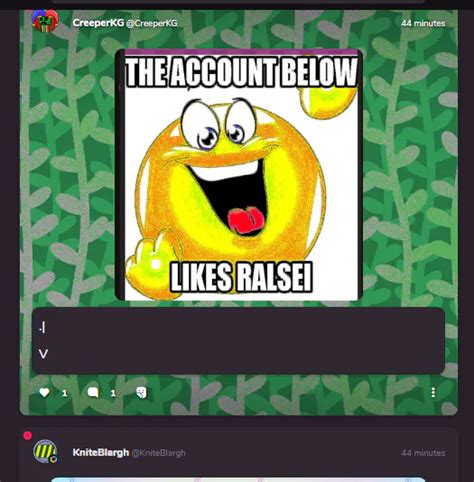Click the pink unread dot on KniteBlargh's post
Image resolution: width=474 pixels, height=482 pixels.
click(28, 435)
